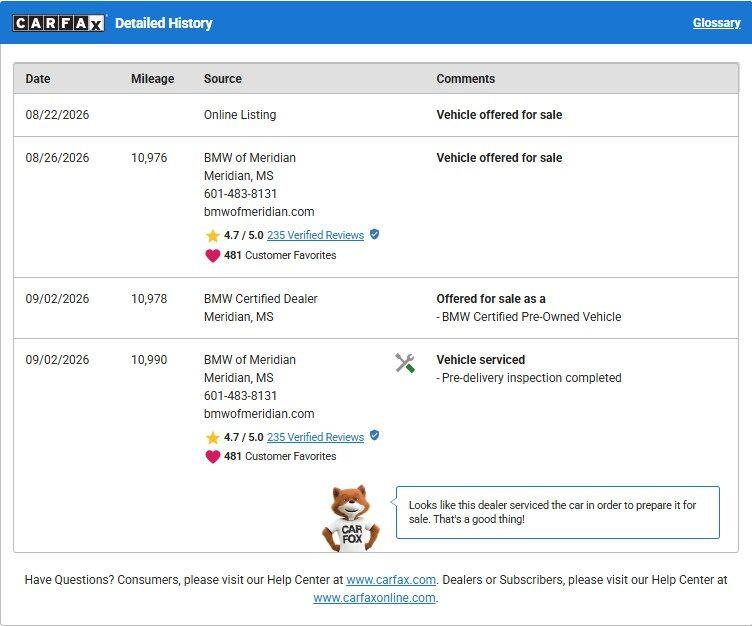Click Vehicle offered for sale in 08/22/2026 row

click(x=499, y=115)
